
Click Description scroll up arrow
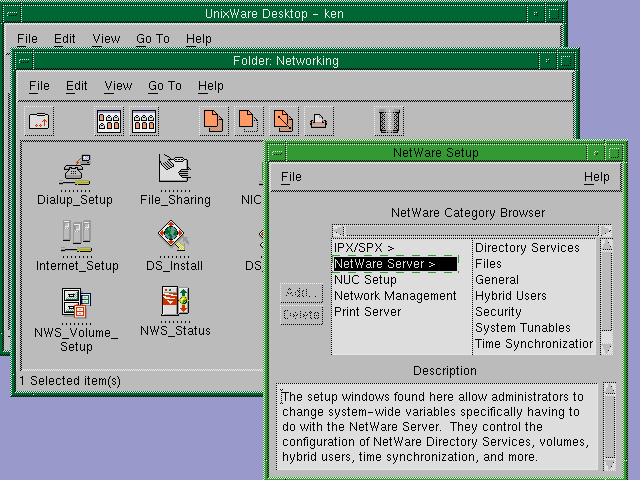click(610, 388)
